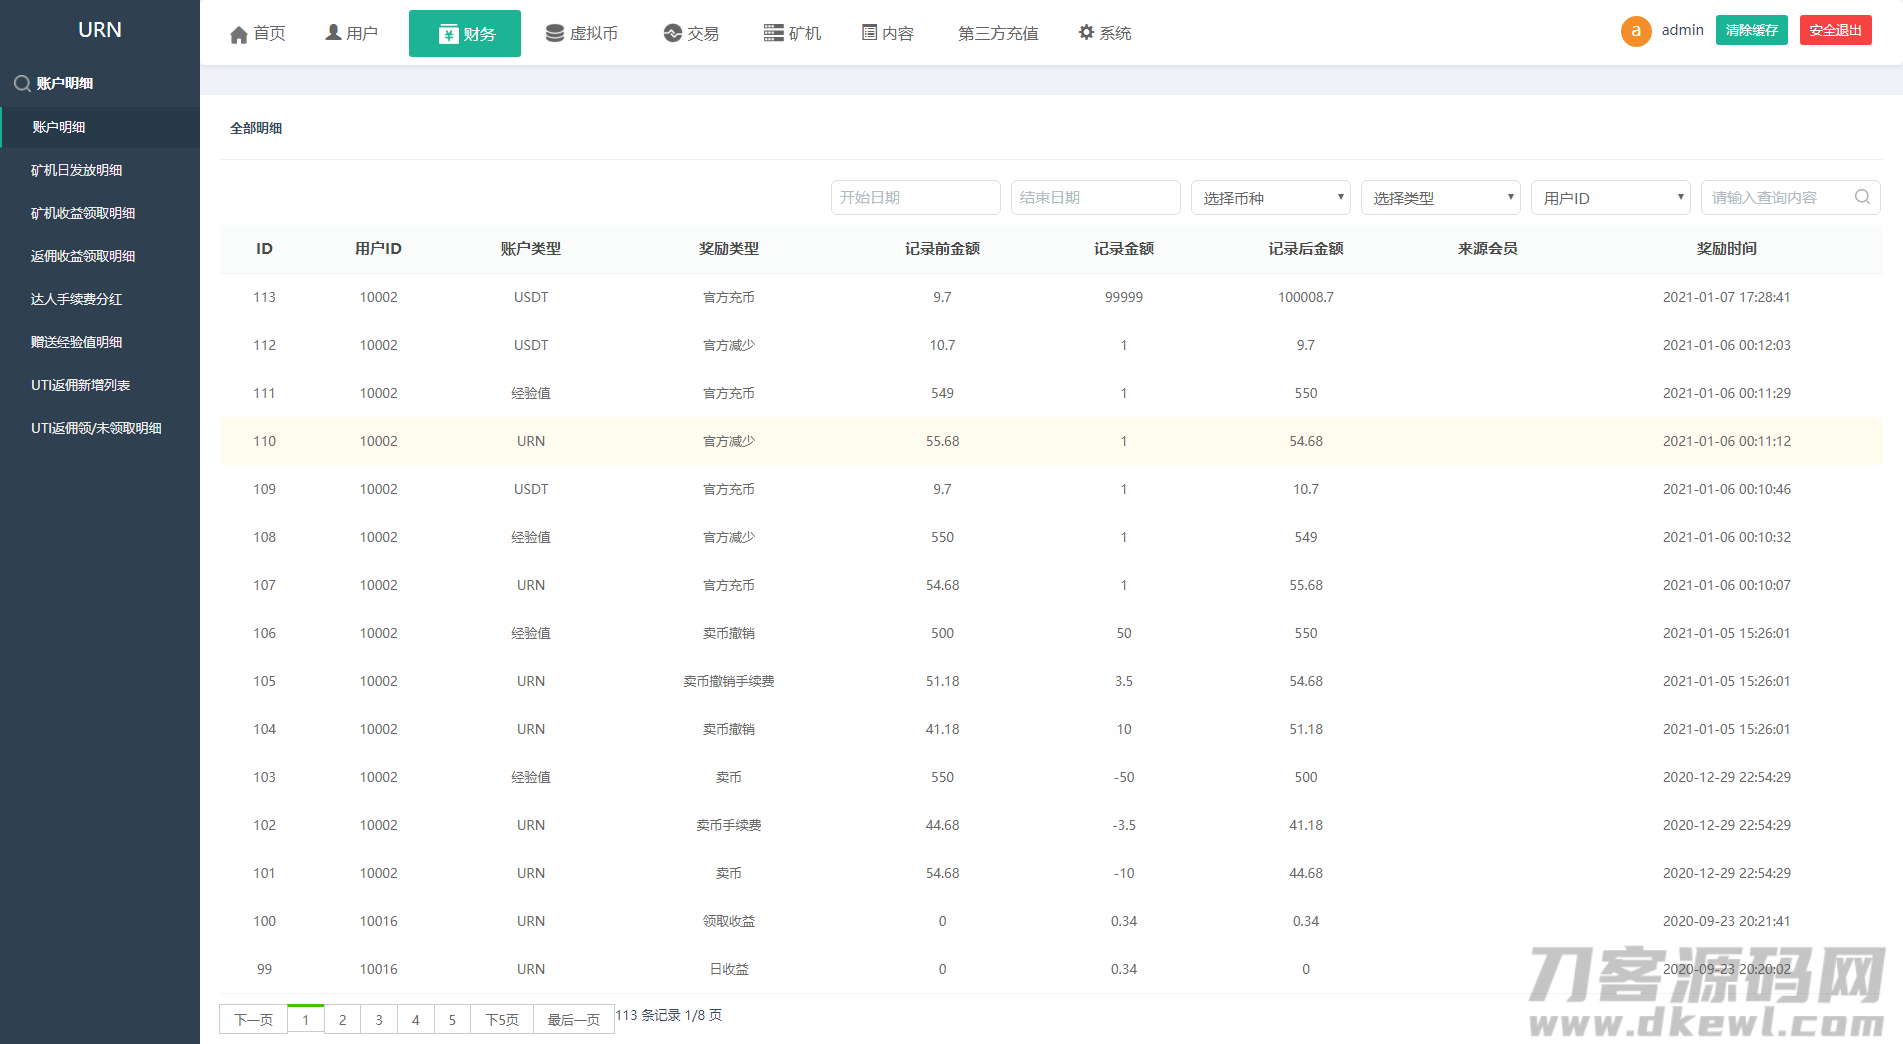
Task: Open 返佣收益领取明细 sidebar item
Action: pos(83,256)
